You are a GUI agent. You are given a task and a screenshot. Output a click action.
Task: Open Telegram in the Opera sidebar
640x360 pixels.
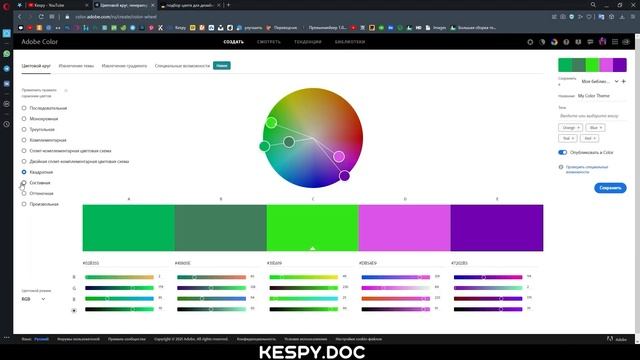click(x=7, y=69)
